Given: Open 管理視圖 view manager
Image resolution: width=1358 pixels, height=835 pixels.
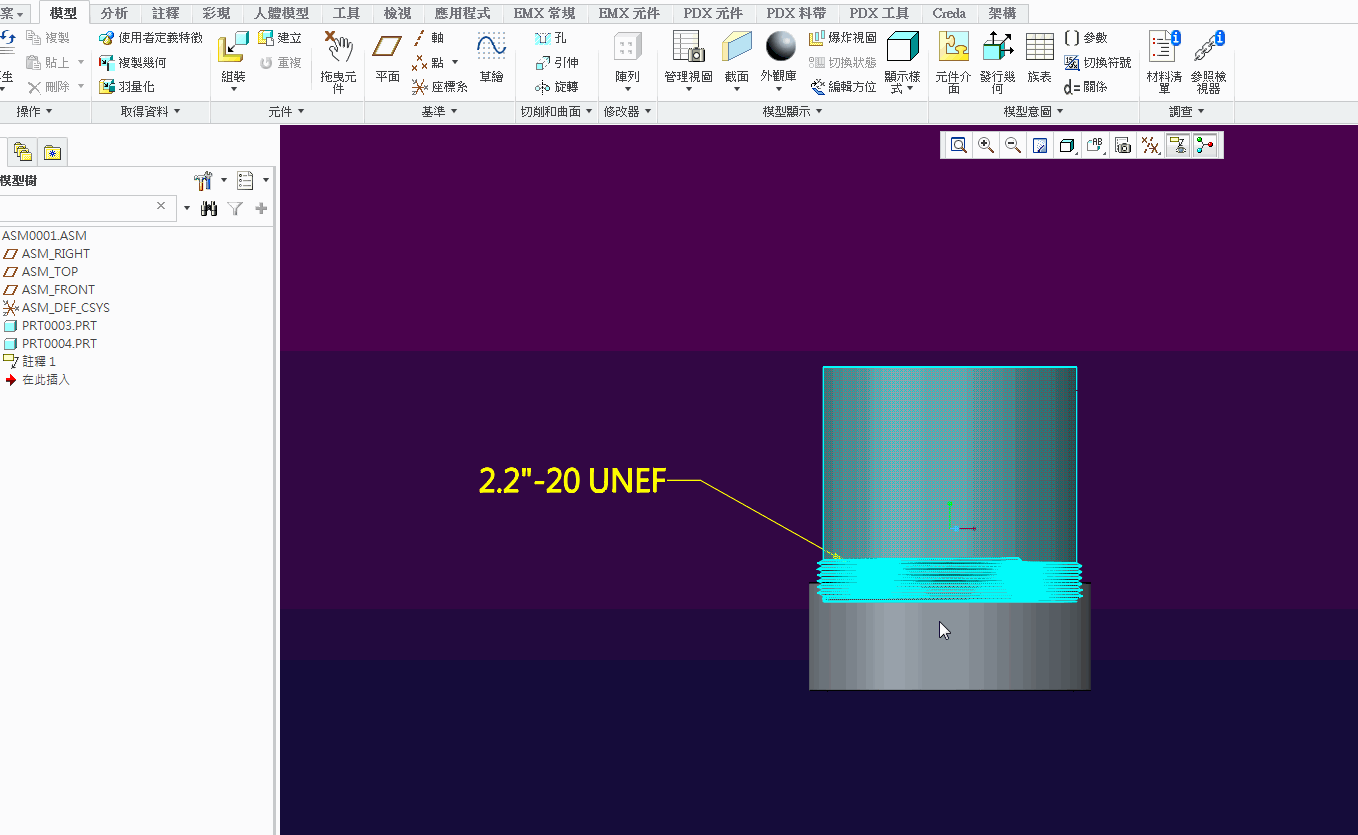Looking at the screenshot, I should pos(688,59).
